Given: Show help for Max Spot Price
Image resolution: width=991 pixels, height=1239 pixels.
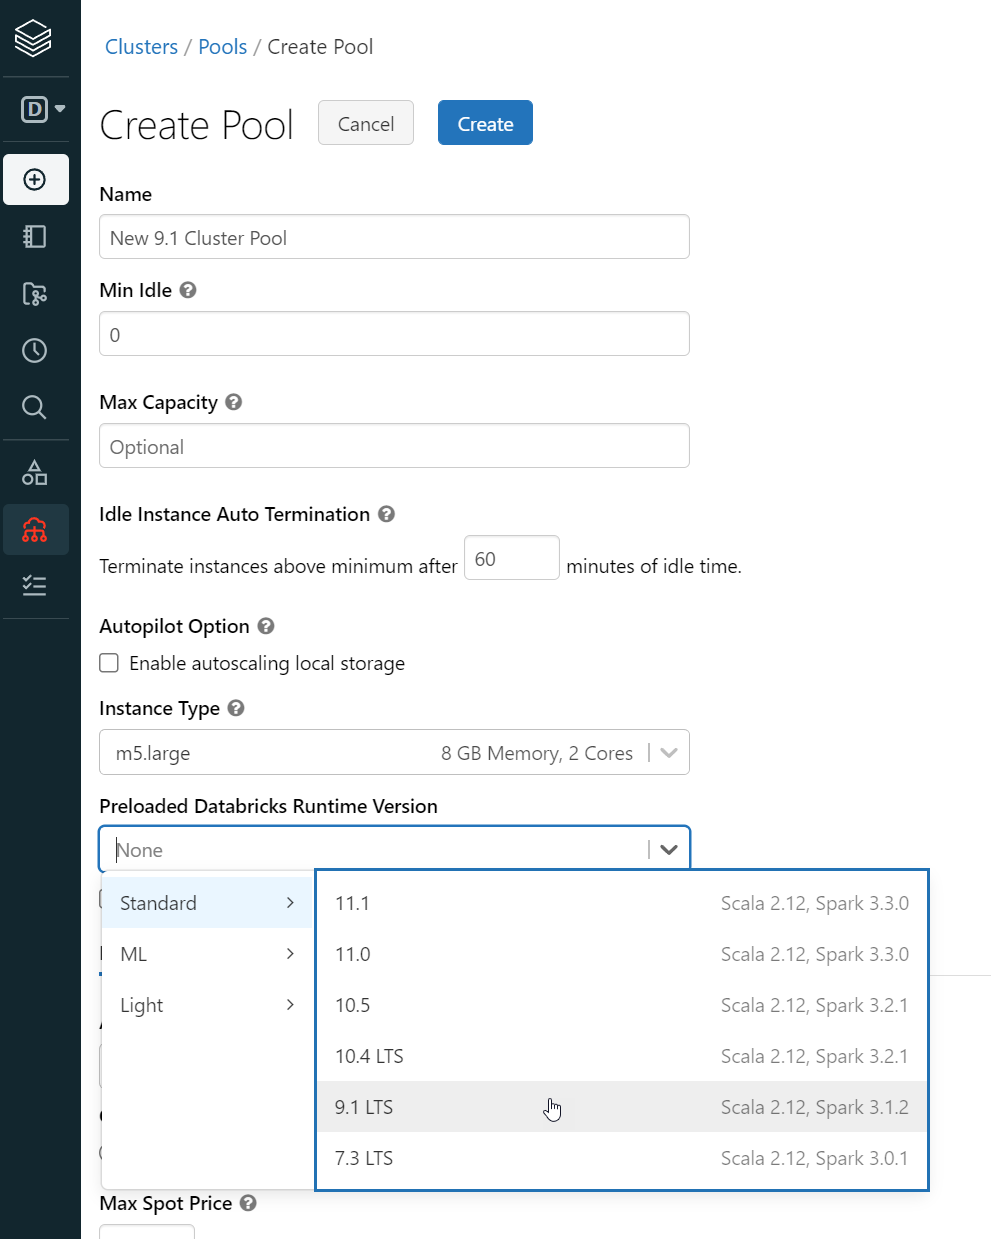Looking at the screenshot, I should pyautogui.click(x=248, y=1203).
